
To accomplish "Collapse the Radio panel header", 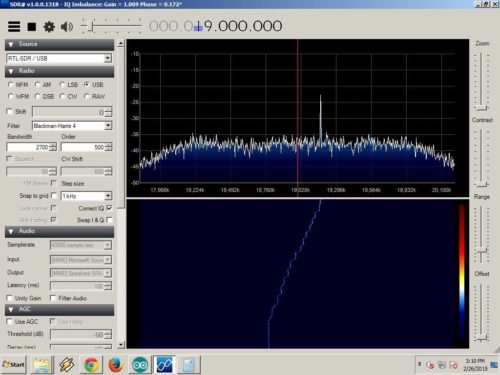I will tap(59, 71).
